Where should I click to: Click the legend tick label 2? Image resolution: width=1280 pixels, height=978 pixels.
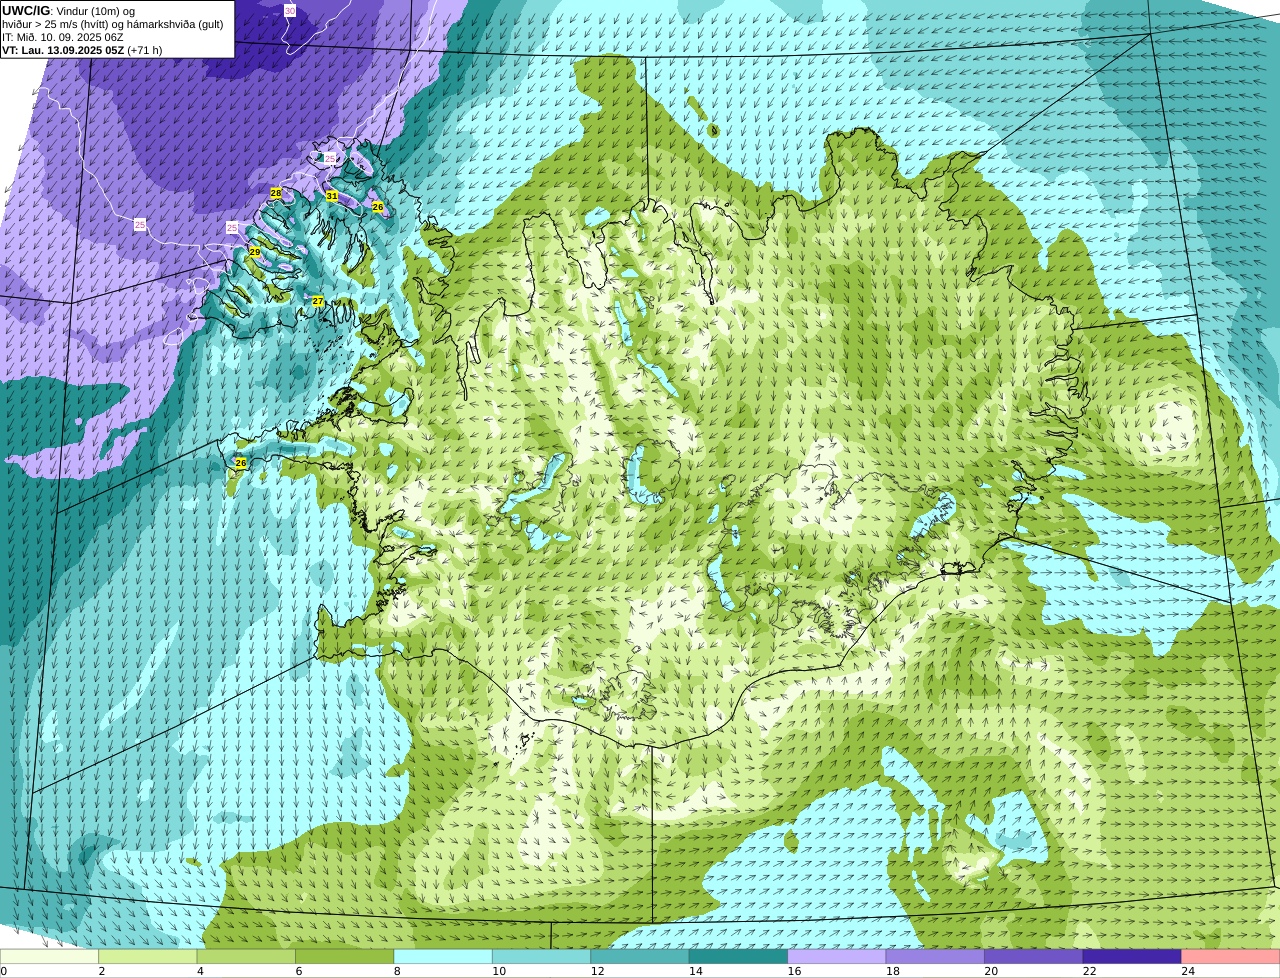pyautogui.click(x=102, y=971)
